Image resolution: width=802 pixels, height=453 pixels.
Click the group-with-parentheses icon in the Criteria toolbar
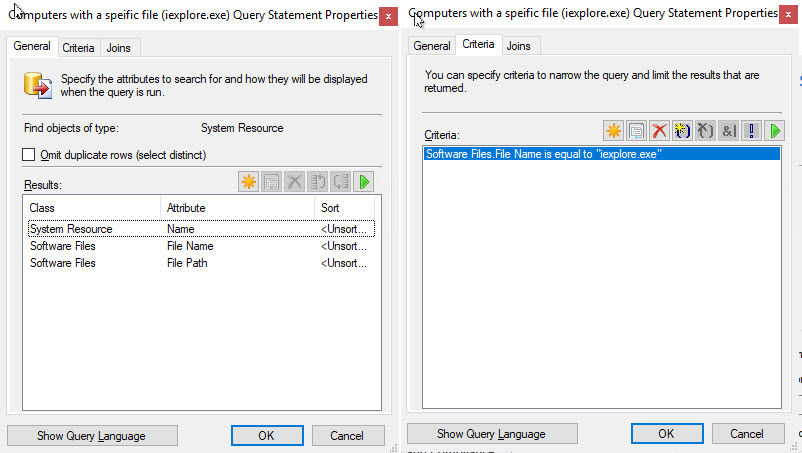click(682, 131)
